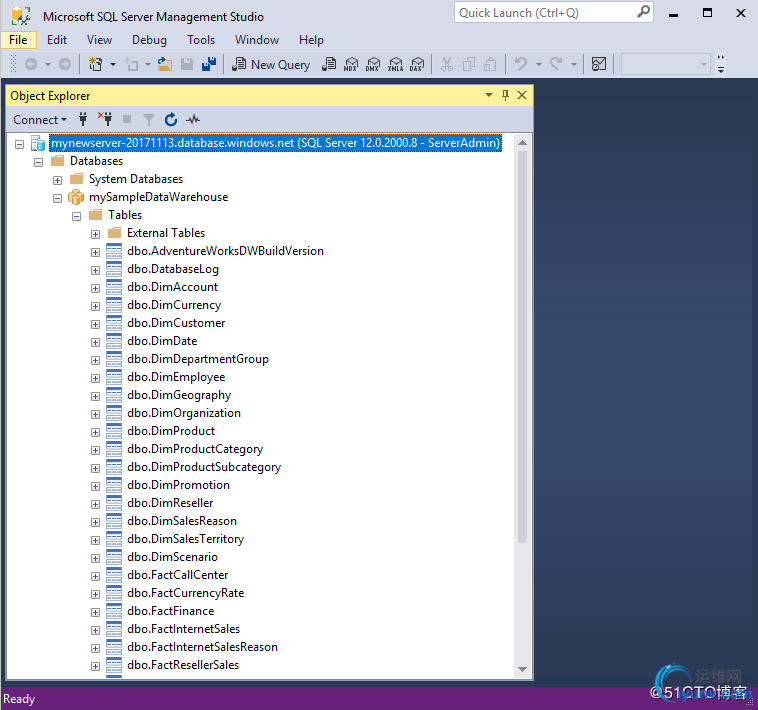Open an Analysis Services XMLA Query
Image resolution: width=758 pixels, height=710 pixels.
[395, 64]
